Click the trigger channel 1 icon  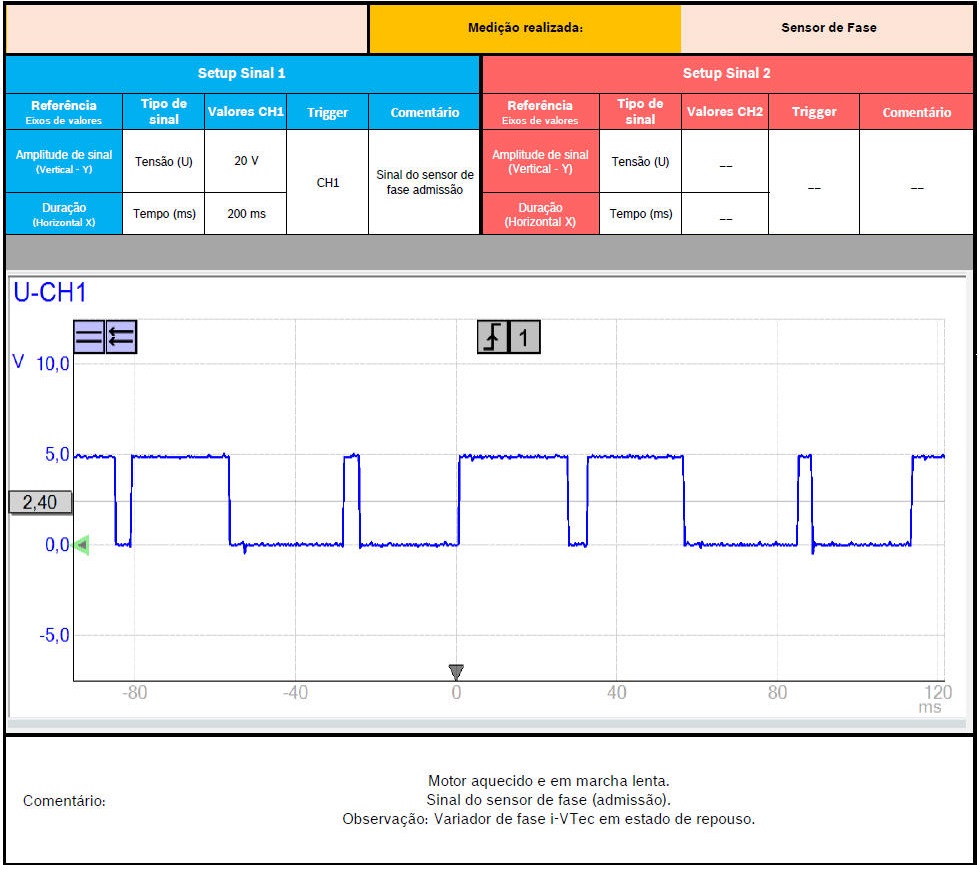point(524,338)
